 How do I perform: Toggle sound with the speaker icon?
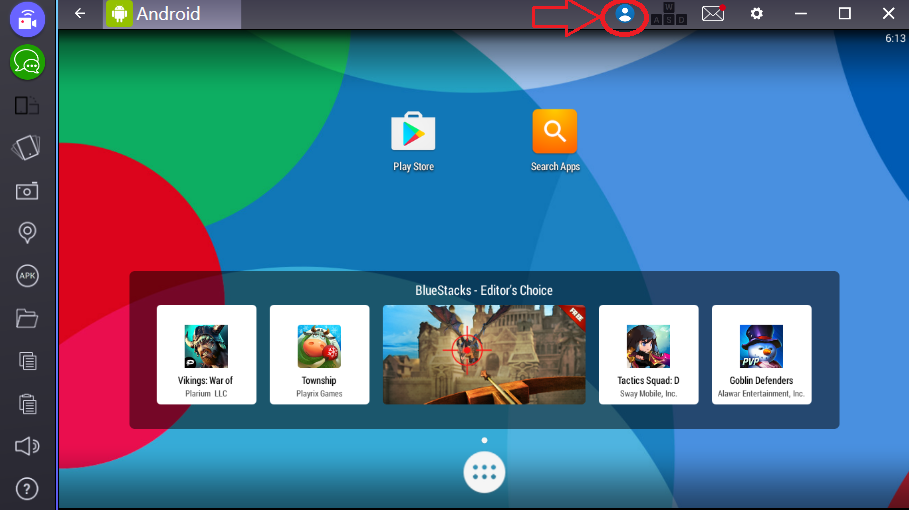[27, 446]
